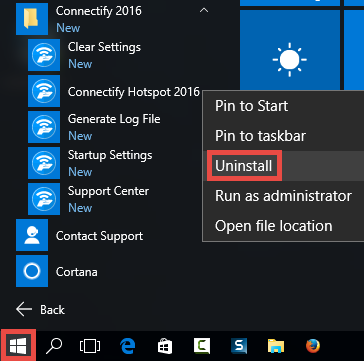Choose Run as administrator
Screen dimensions: 364x361
(x=283, y=196)
